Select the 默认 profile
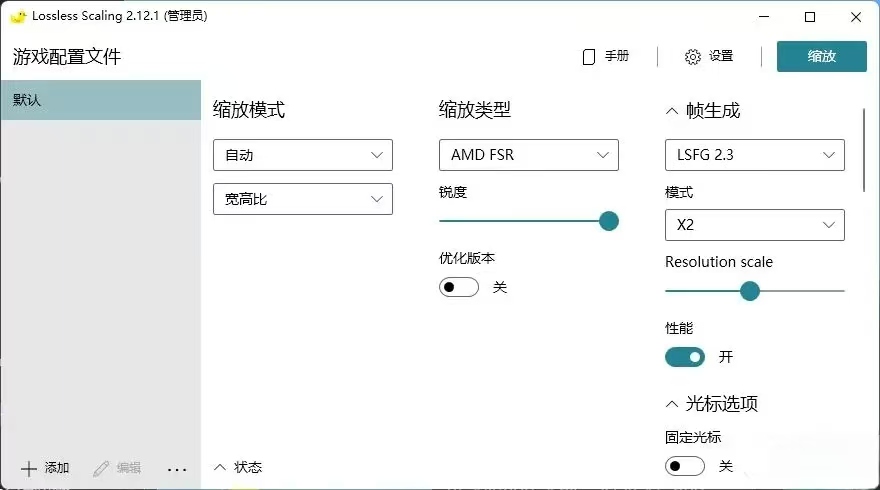The width and height of the screenshot is (880, 490). pos(100,100)
